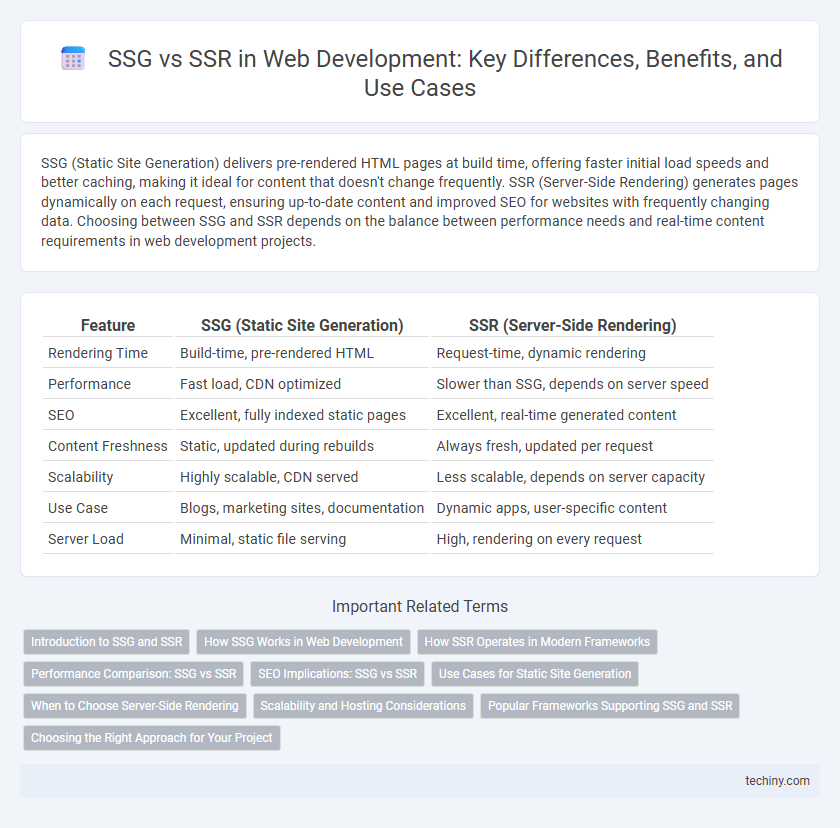This screenshot has width=840, height=828.
Task: Click 'Excellent, fully indexed static pages' cell
Action: 292,415
